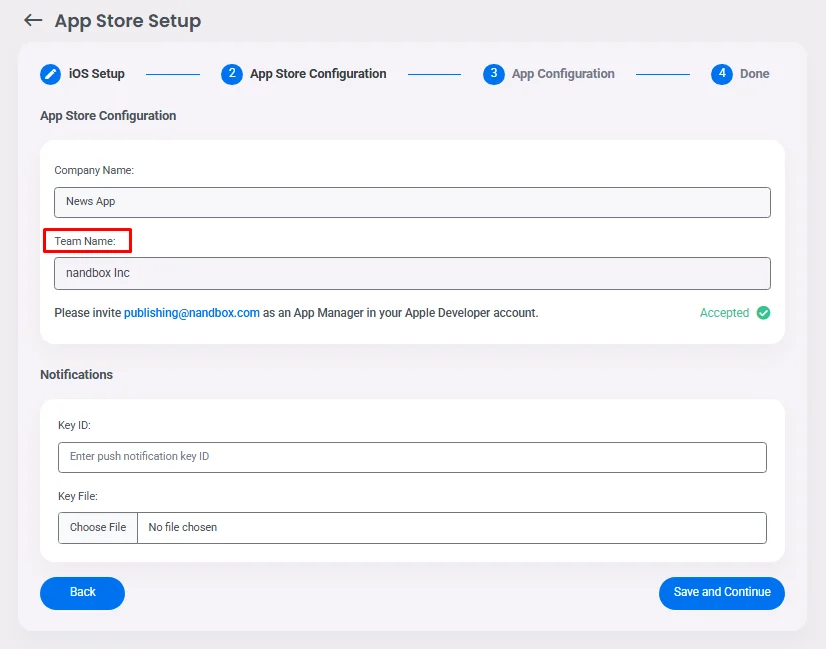826x649 pixels.
Task: Select the step 2 circle icon
Action: (232, 74)
